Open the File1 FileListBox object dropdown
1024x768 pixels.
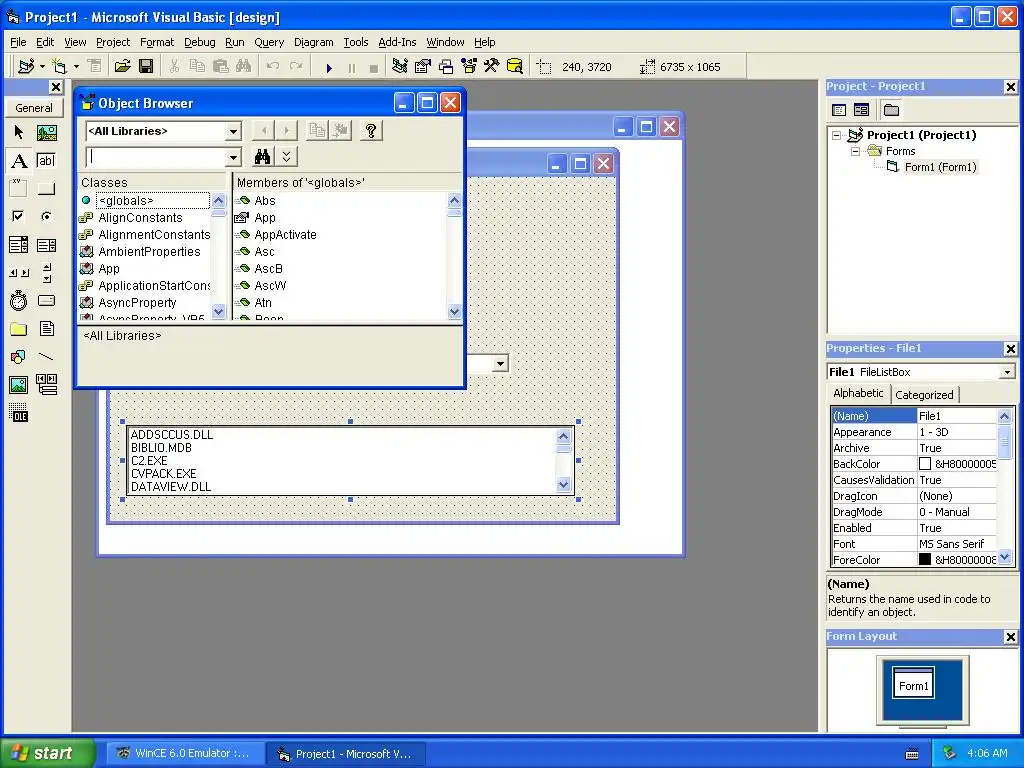1007,372
